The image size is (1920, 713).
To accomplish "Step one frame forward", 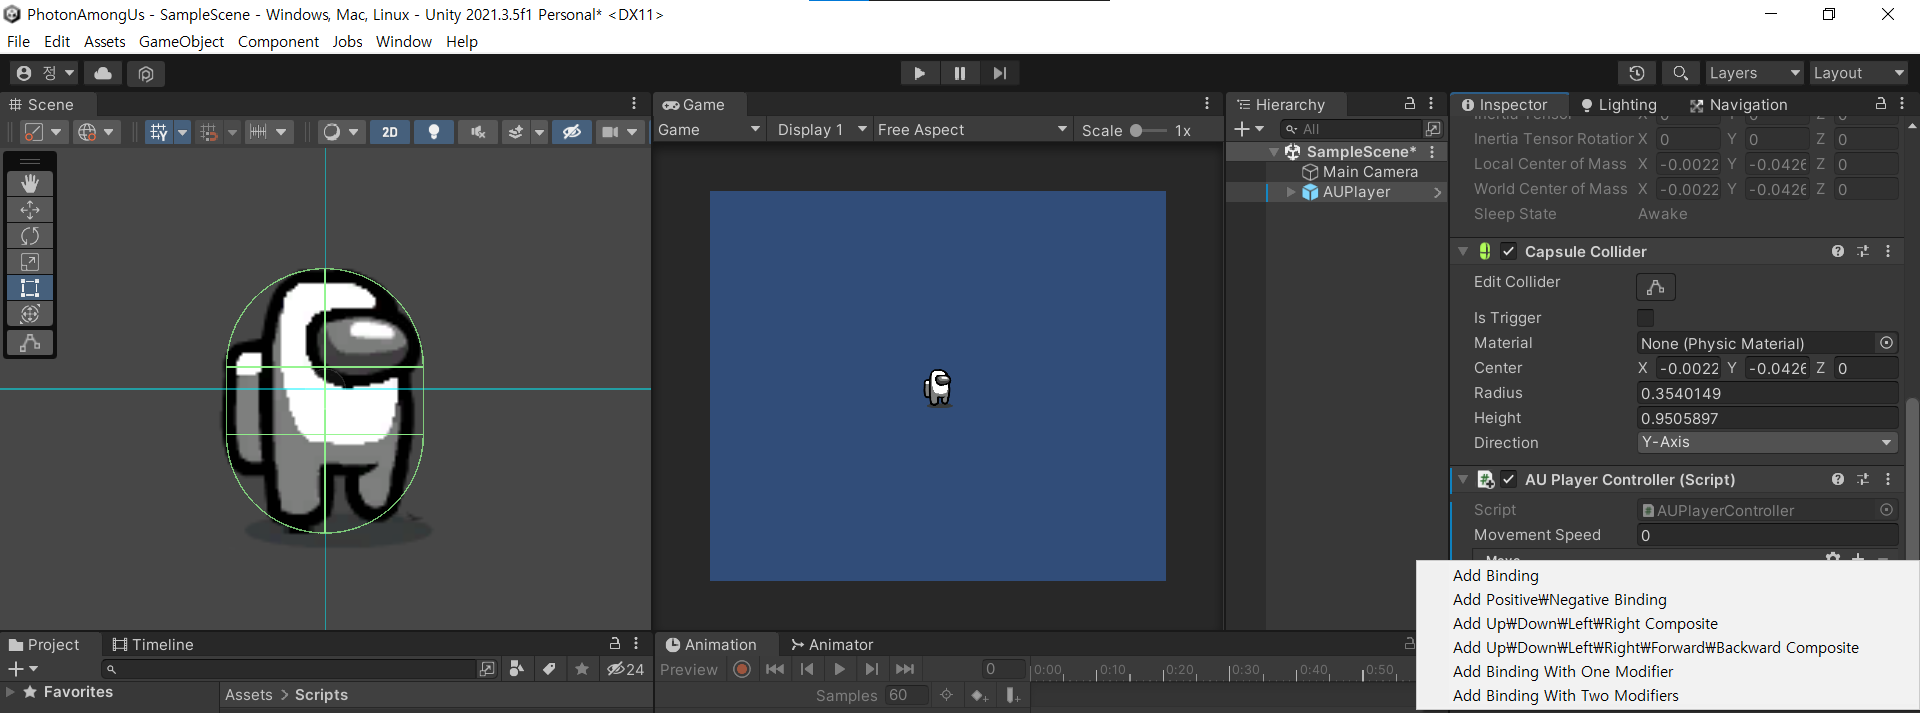I will (999, 73).
